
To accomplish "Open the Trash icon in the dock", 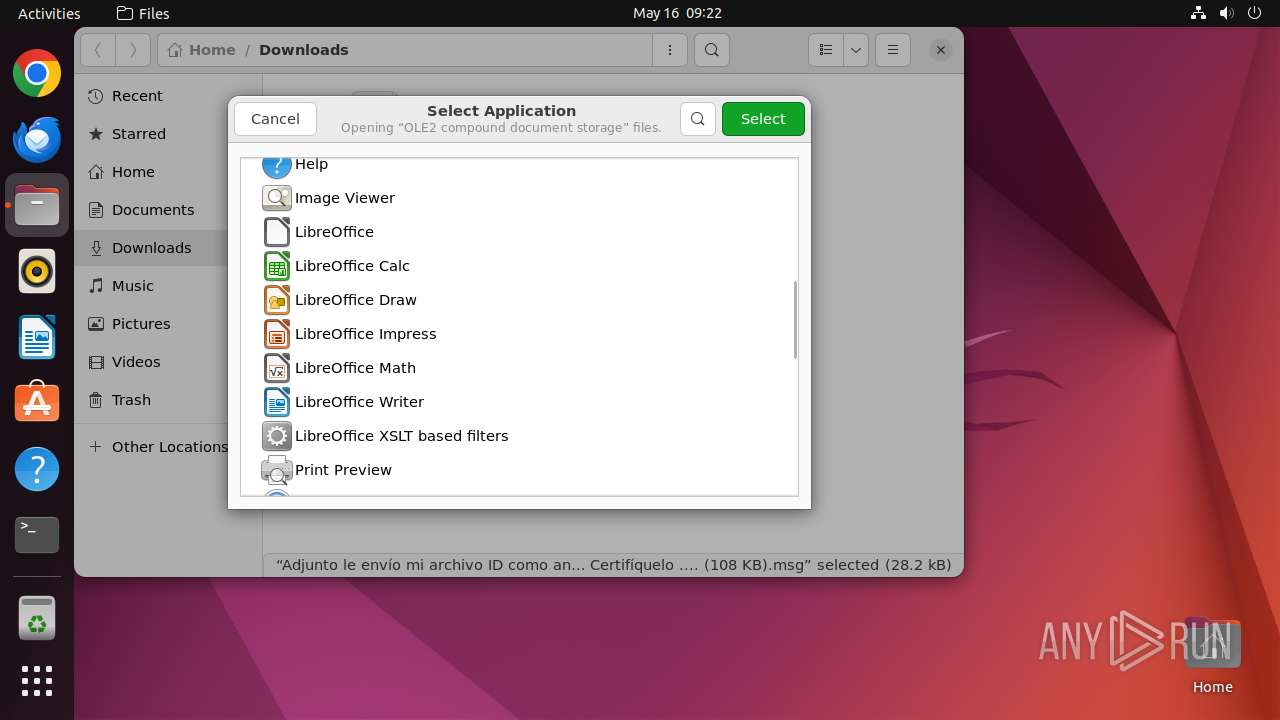I will [x=37, y=619].
